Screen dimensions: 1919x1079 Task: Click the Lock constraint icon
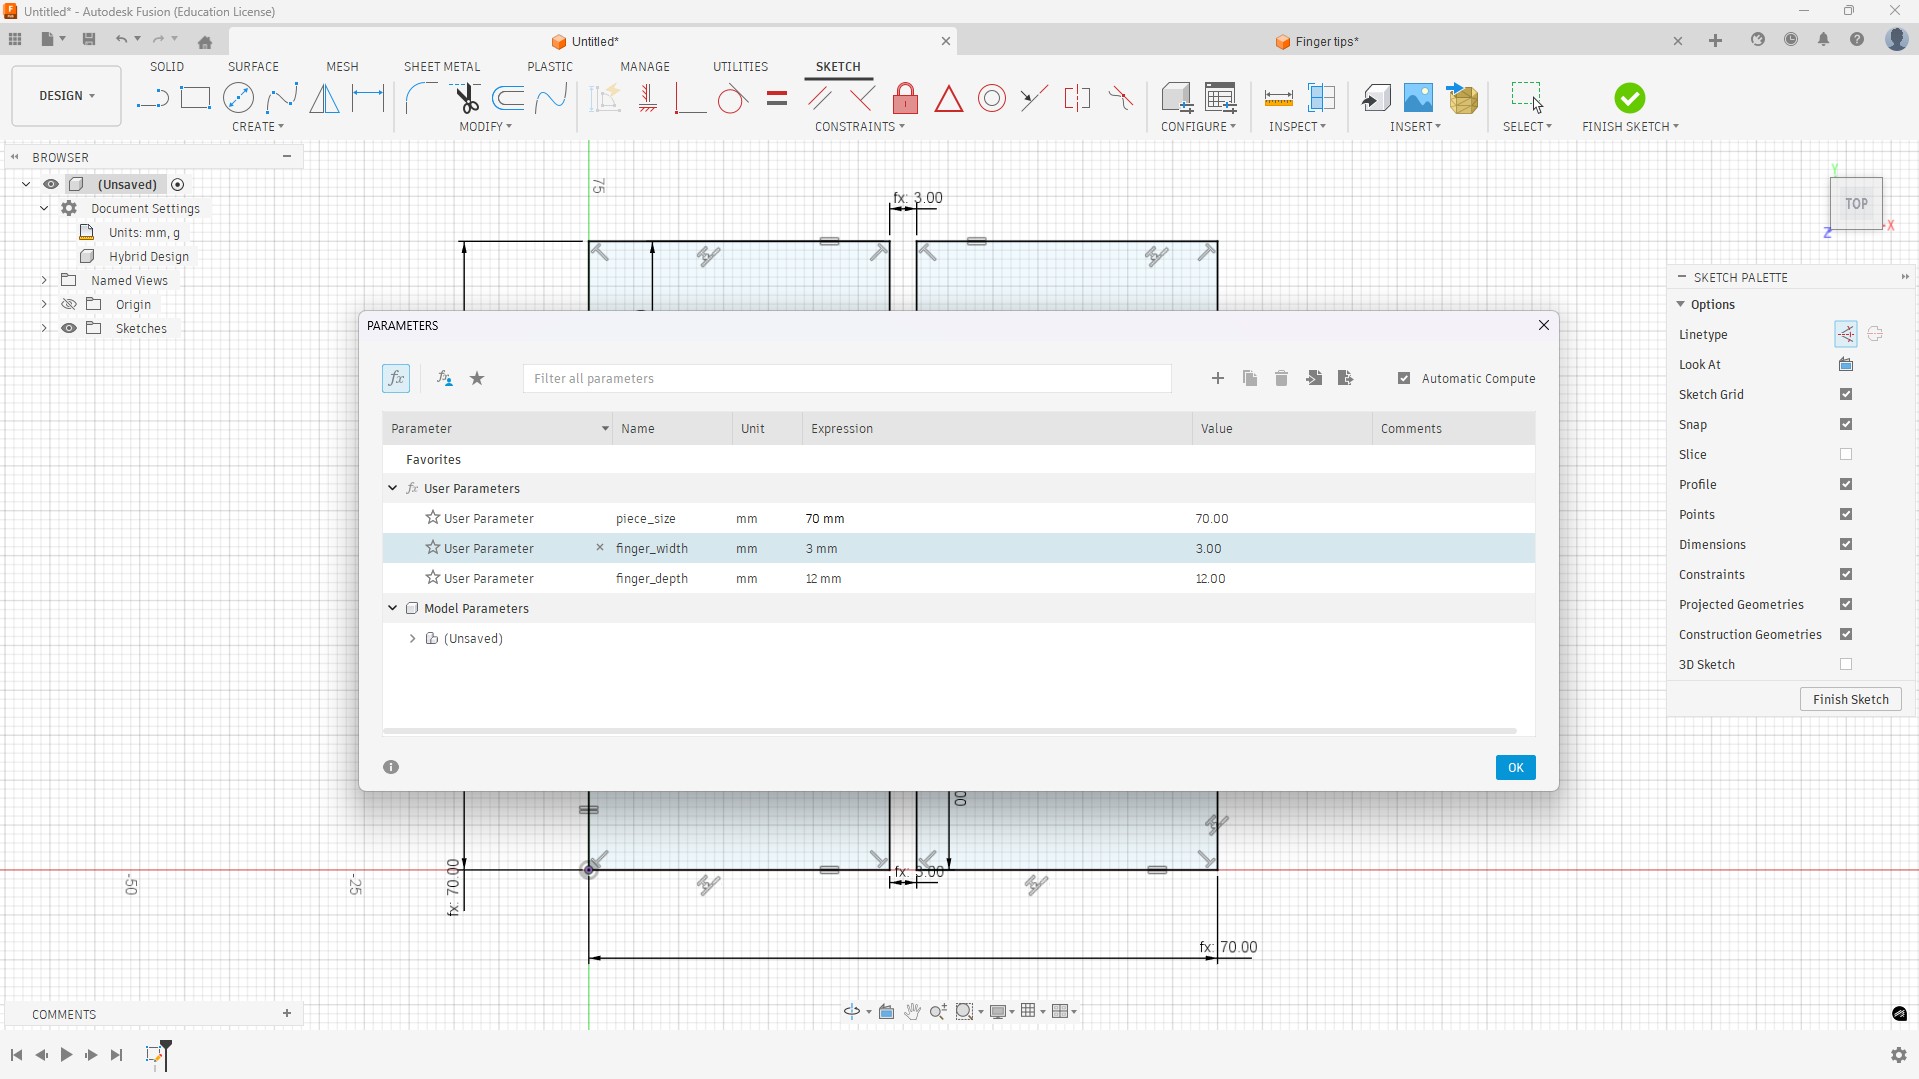(905, 98)
